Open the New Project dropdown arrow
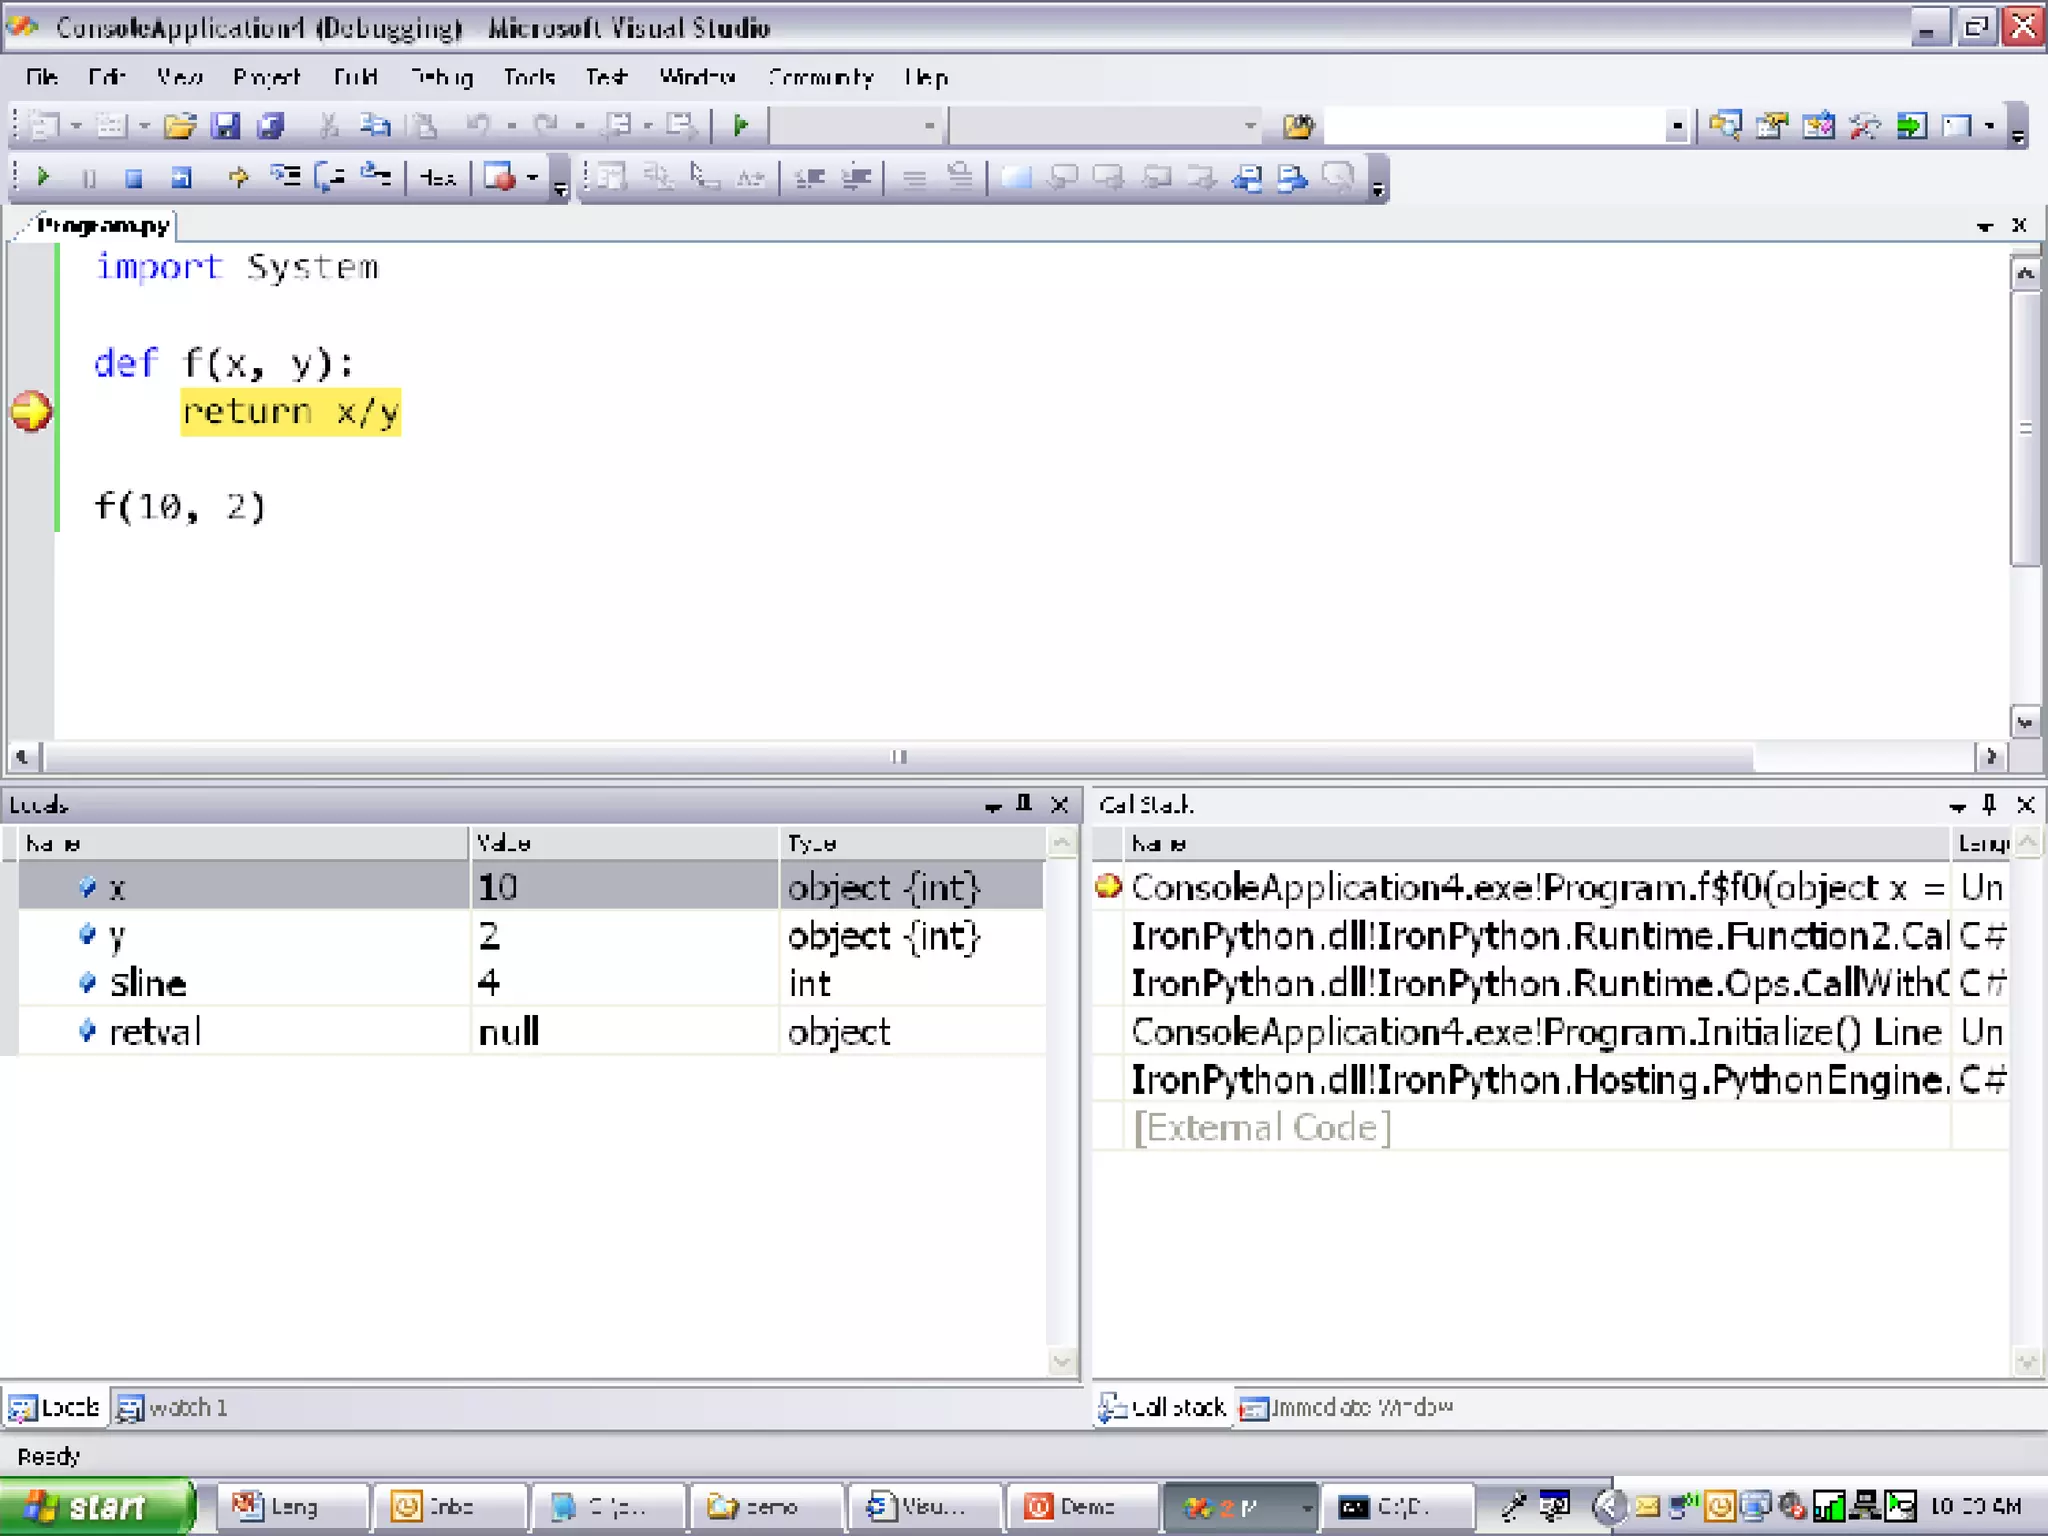Screen dimensions: 2048x1536 tap(75, 126)
